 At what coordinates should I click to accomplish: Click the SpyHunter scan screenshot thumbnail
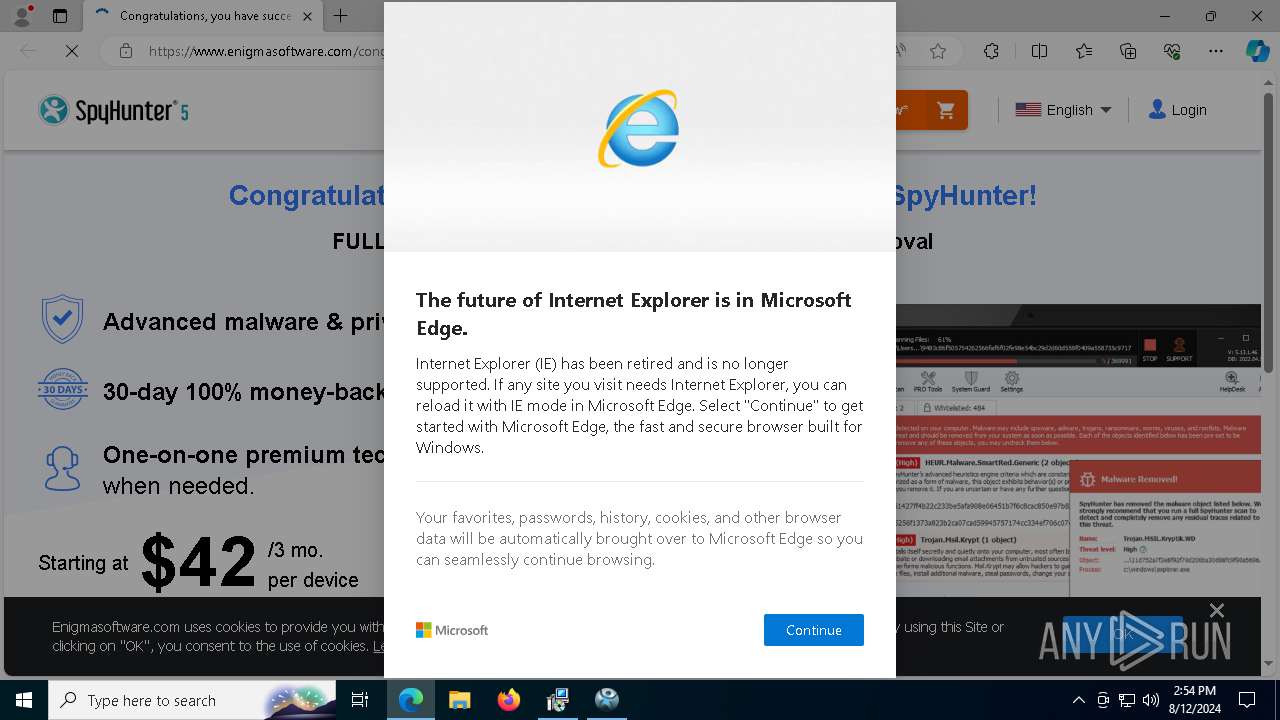[1078, 450]
